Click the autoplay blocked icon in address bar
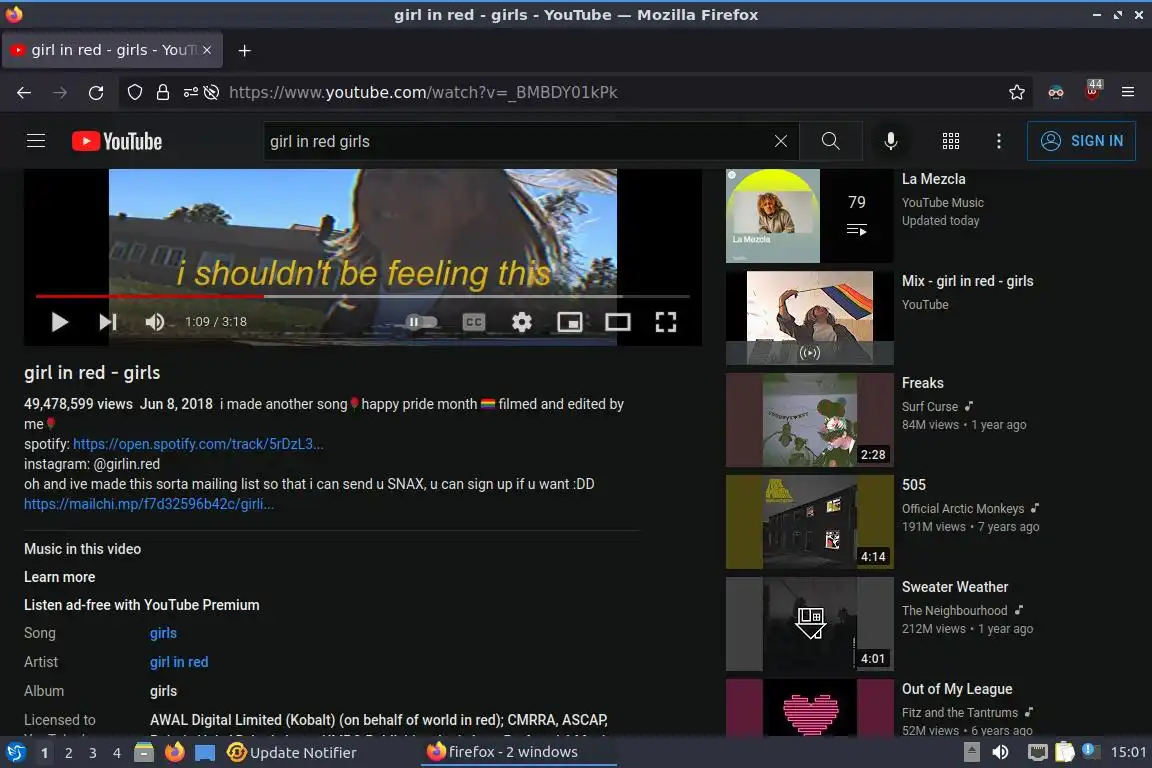Screen dimensions: 1152x768 tap(212, 93)
